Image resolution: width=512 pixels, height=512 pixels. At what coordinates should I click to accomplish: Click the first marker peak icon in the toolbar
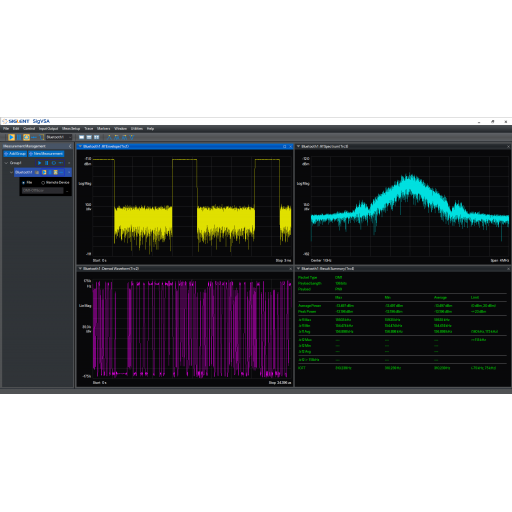point(109,137)
